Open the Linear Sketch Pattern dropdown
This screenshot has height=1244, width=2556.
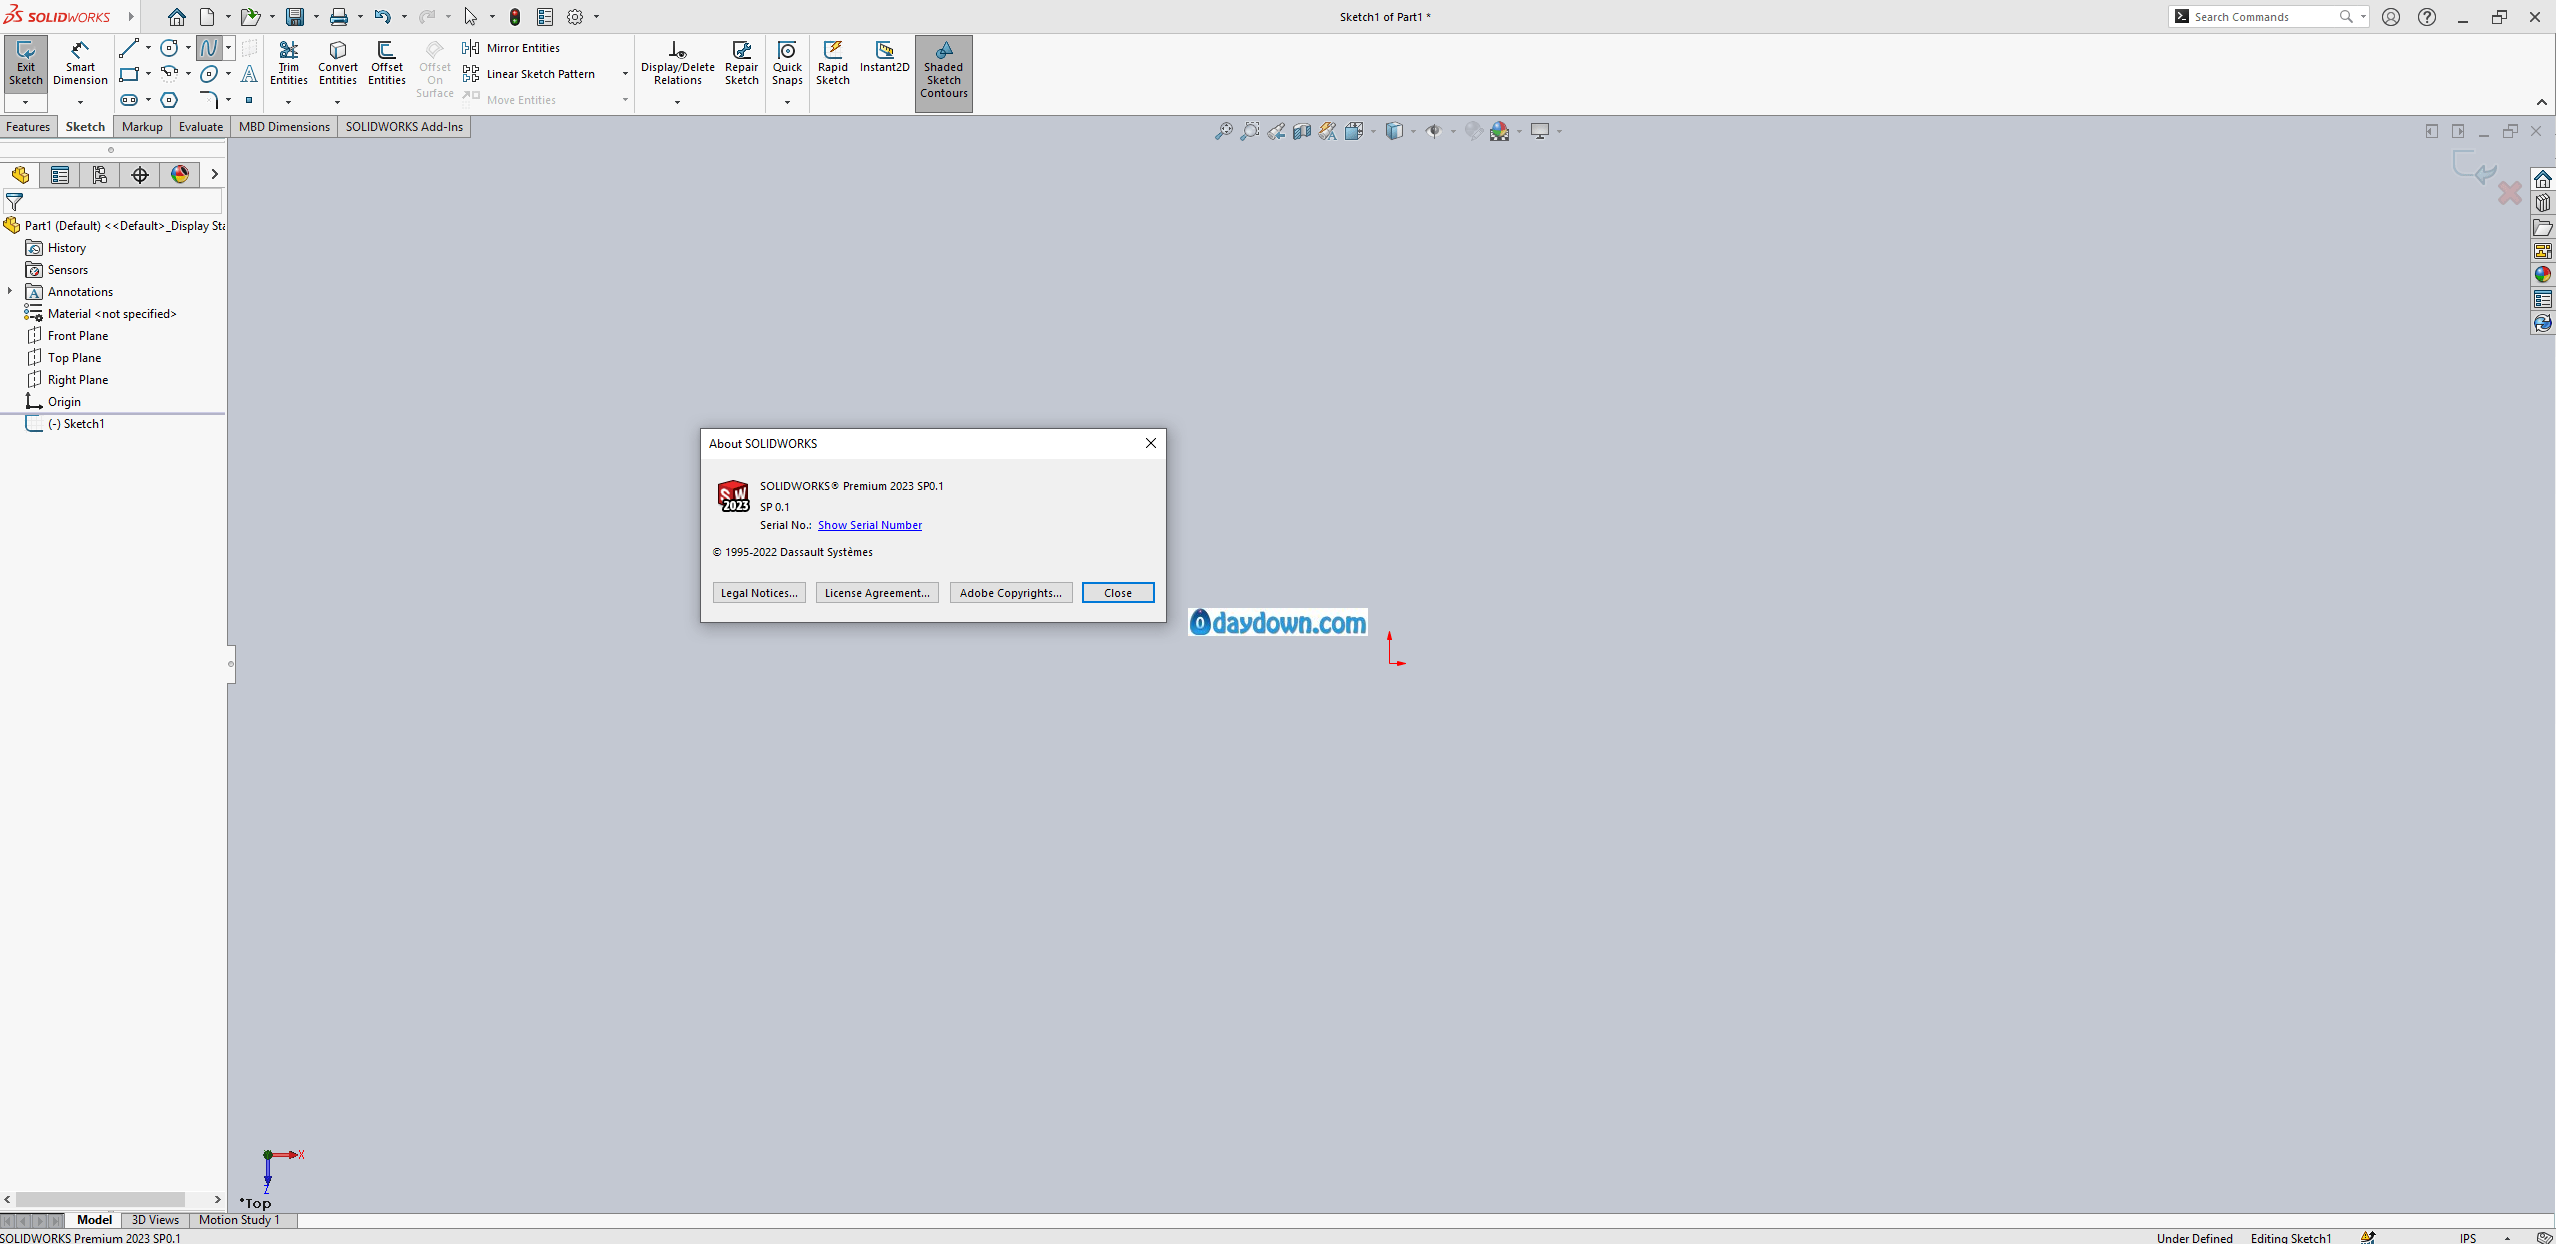tap(625, 73)
